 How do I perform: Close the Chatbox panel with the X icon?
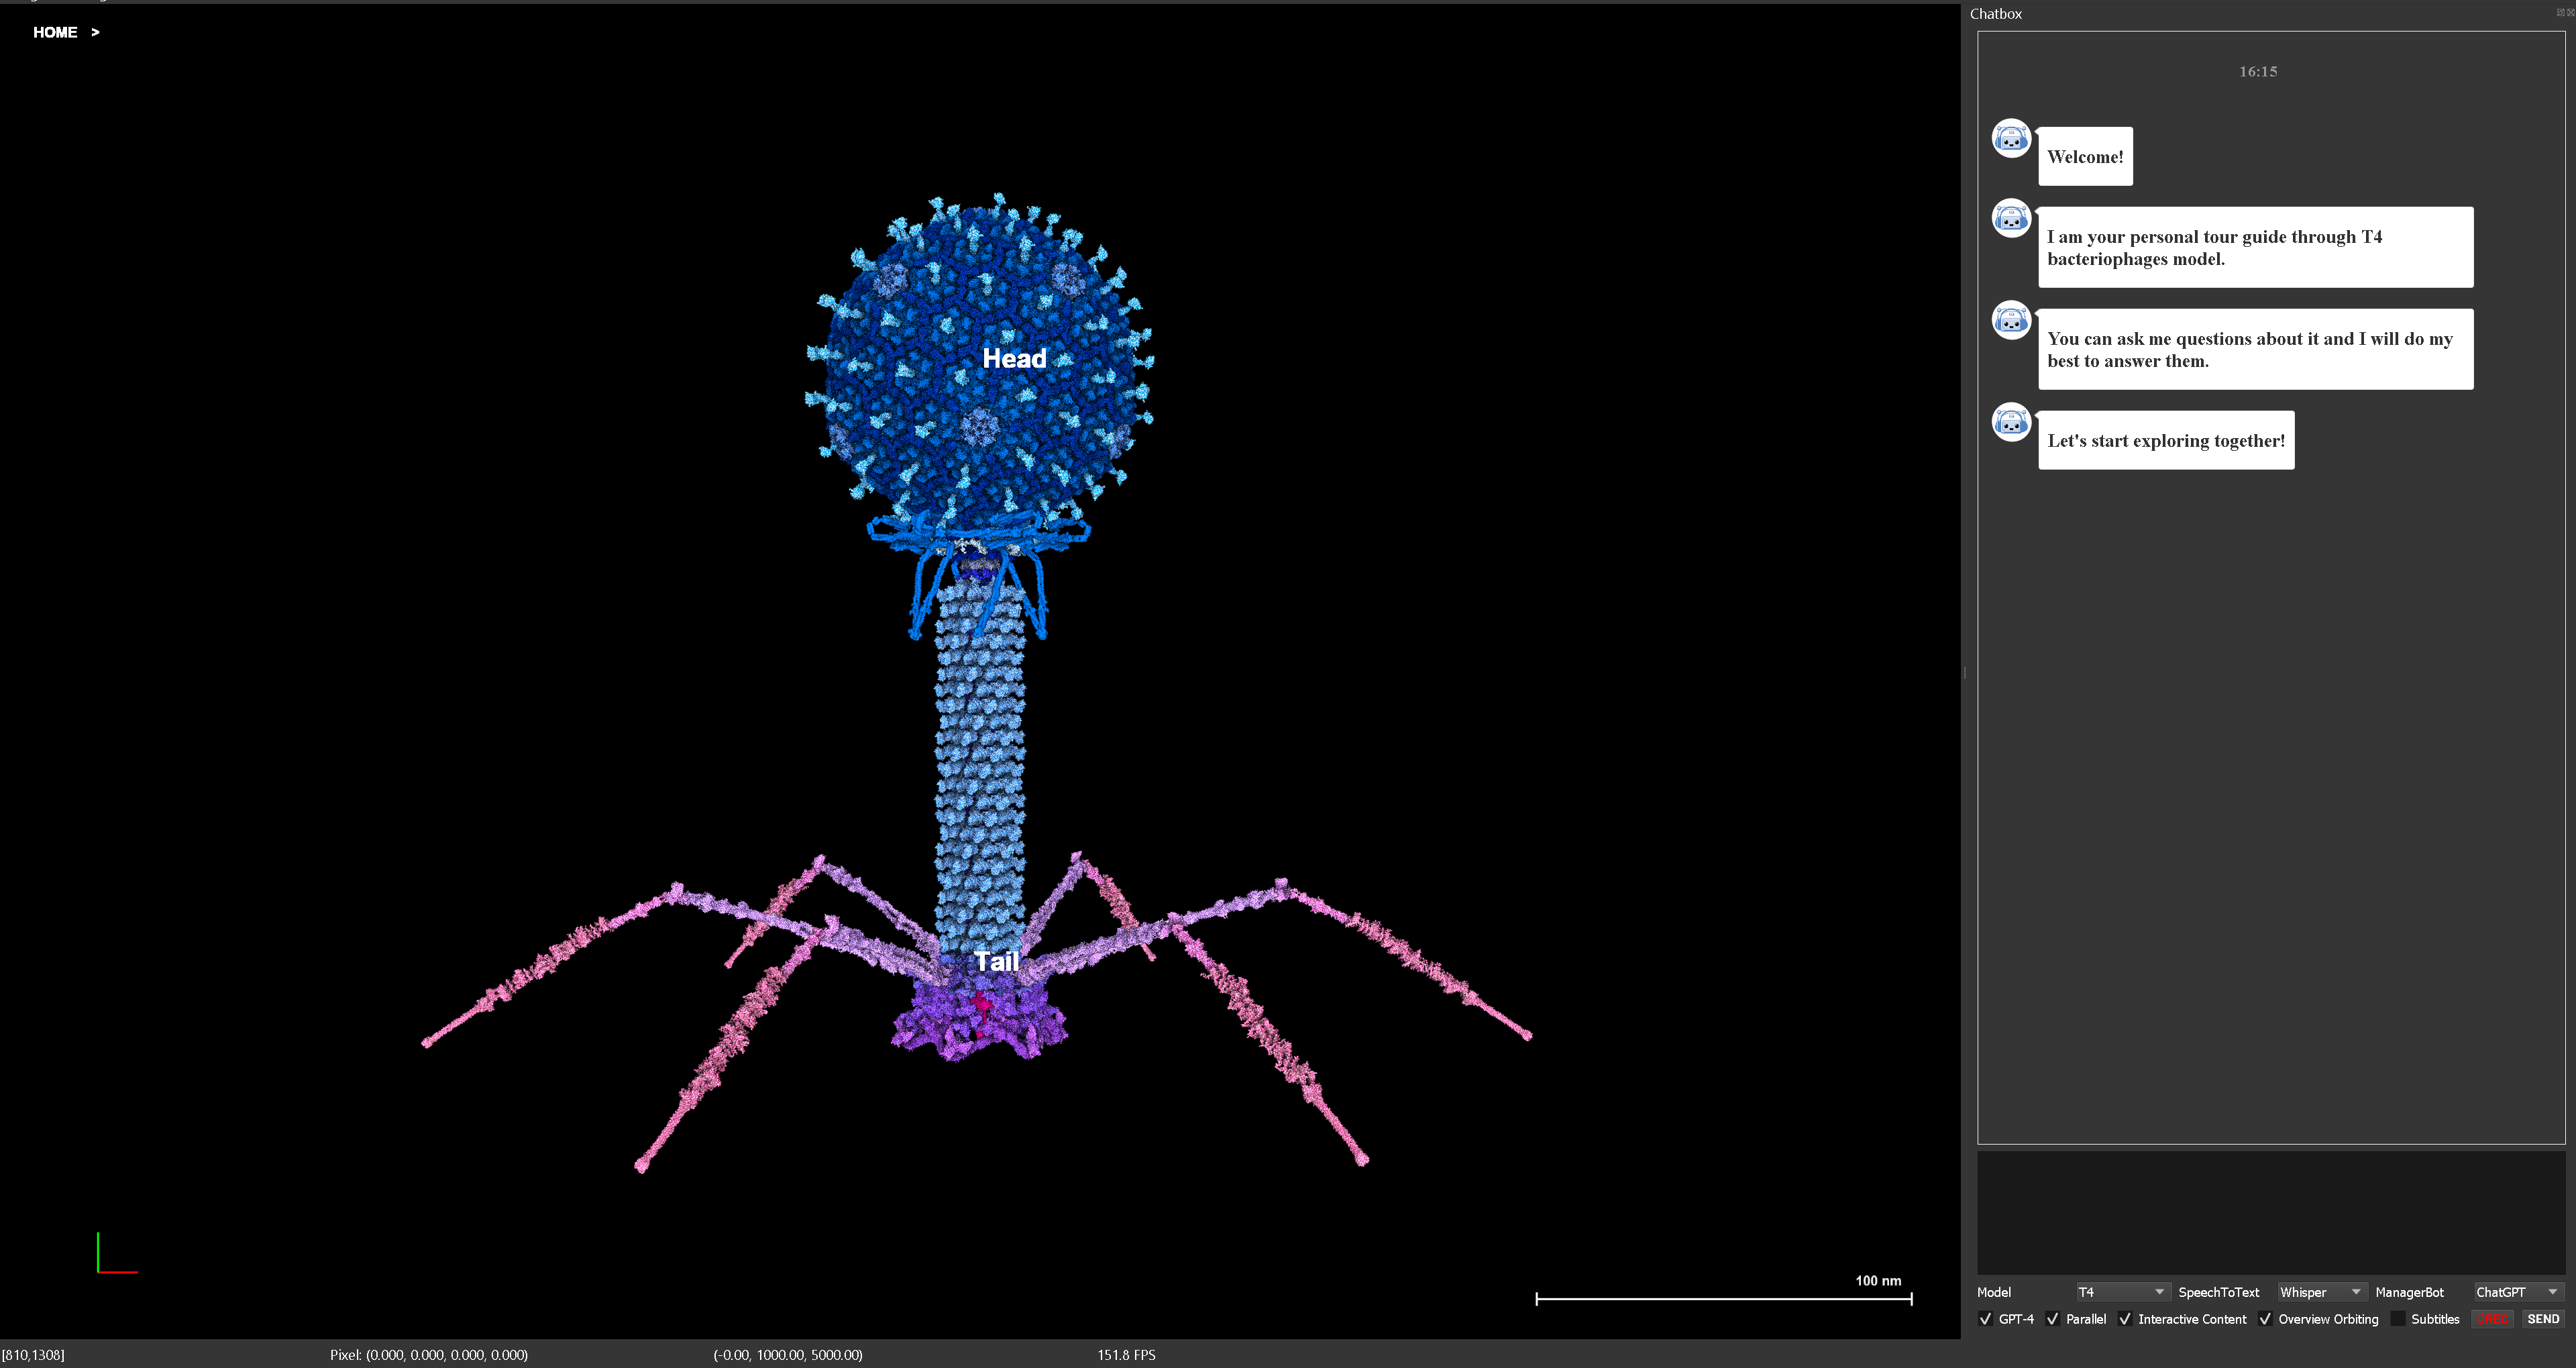pyautogui.click(x=2570, y=13)
